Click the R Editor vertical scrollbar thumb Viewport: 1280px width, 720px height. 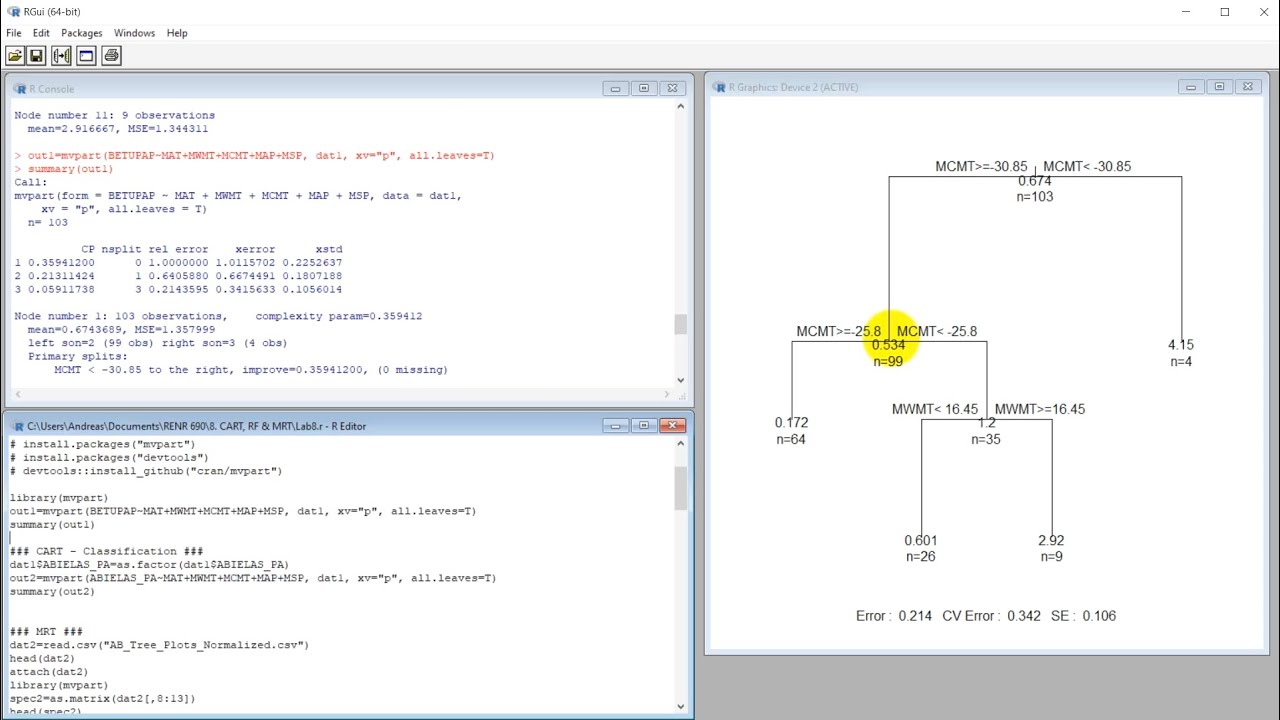[681, 488]
